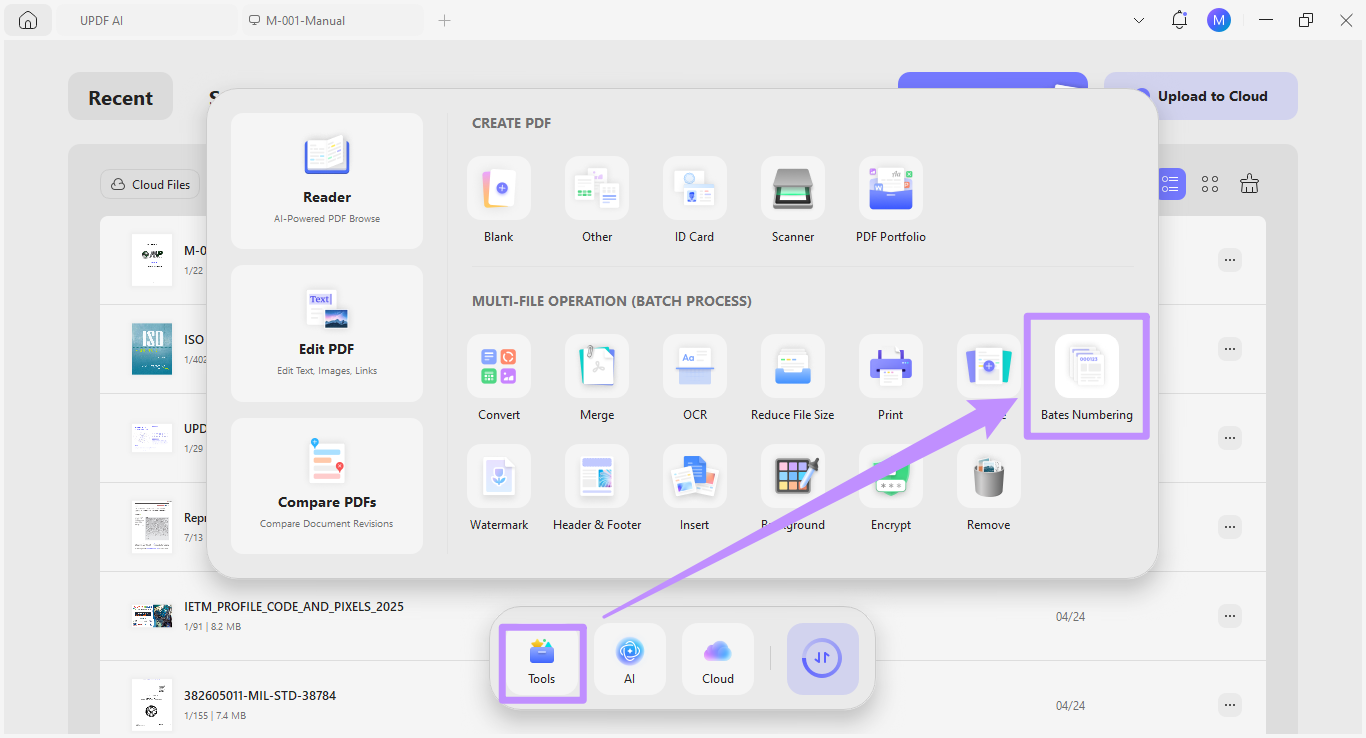Open more options for first file row
Viewport: 1366px width, 738px height.
coord(1230,260)
